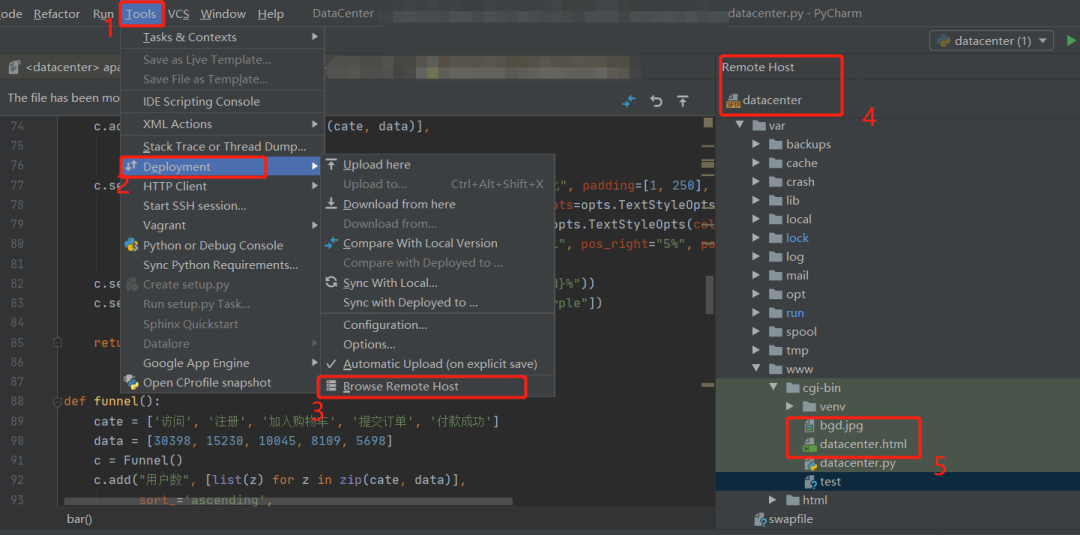Screen dimensions: 1080x535
Task: Collapse the www folder
Action: pos(756,369)
